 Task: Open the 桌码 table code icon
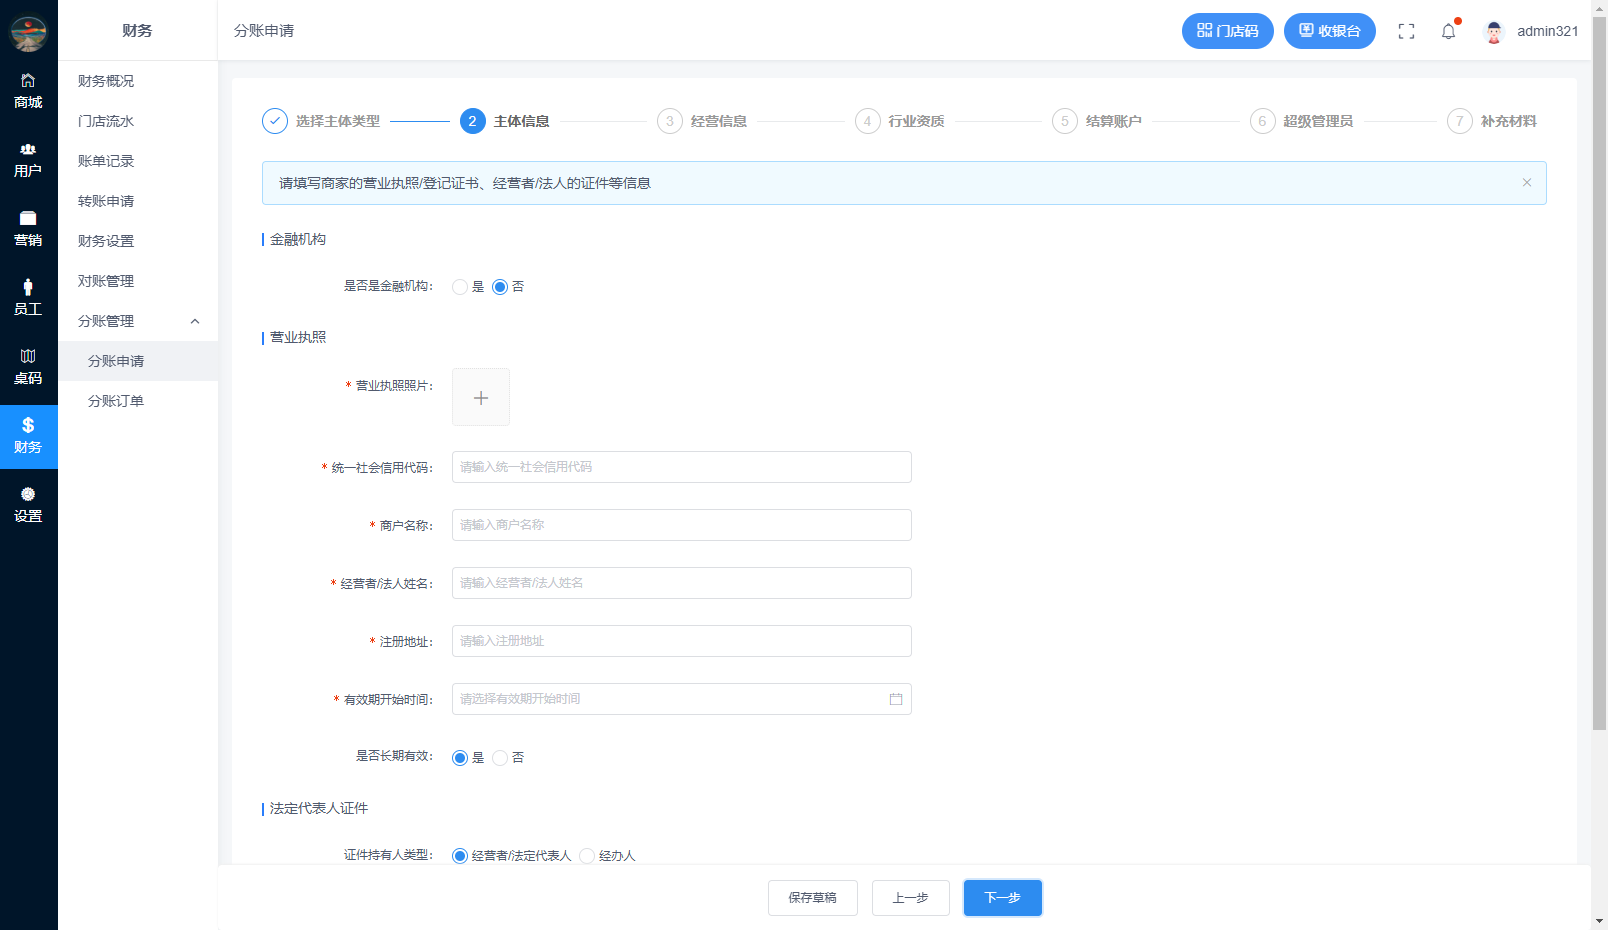28,367
